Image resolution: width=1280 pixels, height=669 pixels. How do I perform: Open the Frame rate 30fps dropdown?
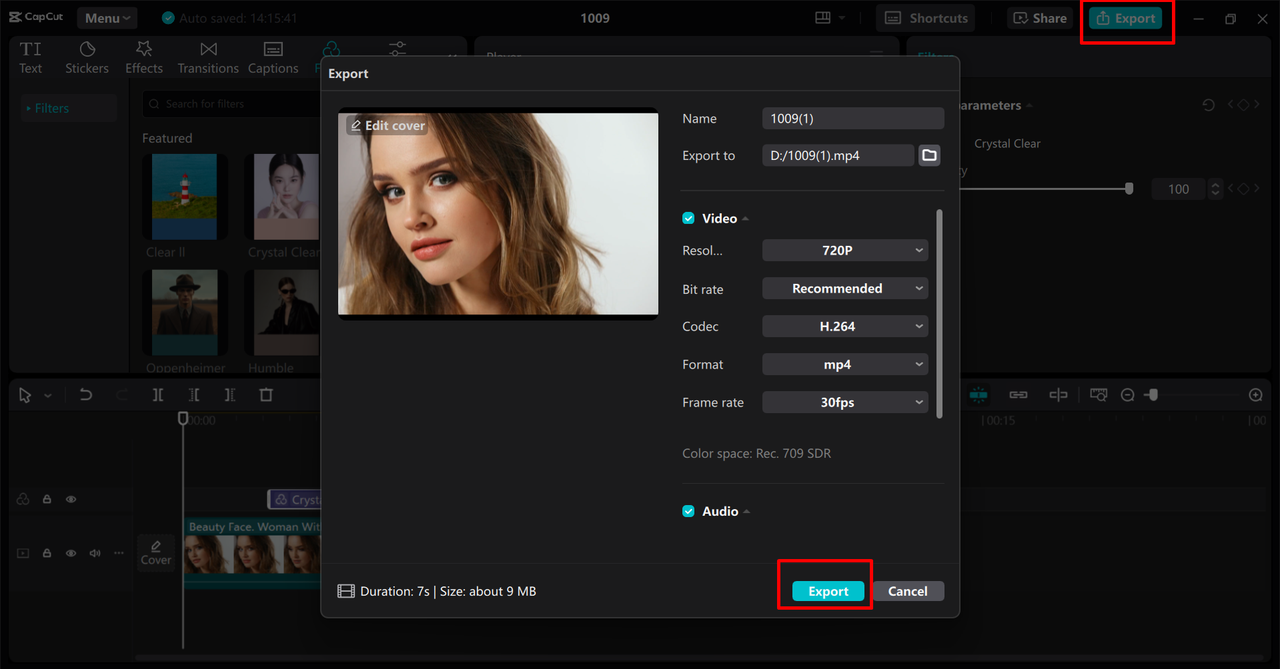tap(845, 402)
